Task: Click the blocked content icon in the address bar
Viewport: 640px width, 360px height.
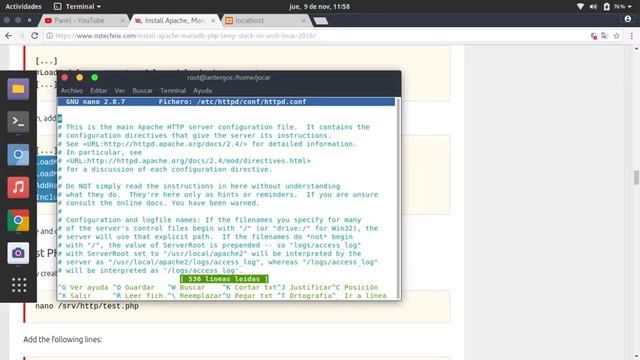Action: click(x=594, y=36)
